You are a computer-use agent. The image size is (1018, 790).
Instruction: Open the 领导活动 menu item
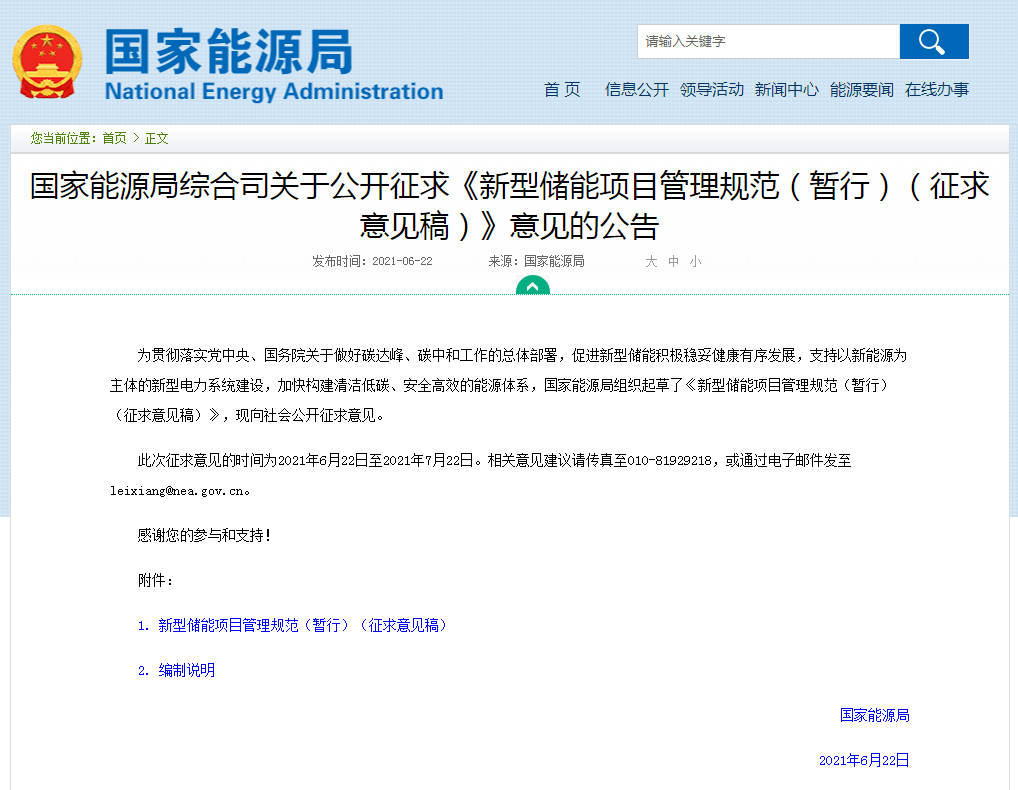[x=712, y=89]
